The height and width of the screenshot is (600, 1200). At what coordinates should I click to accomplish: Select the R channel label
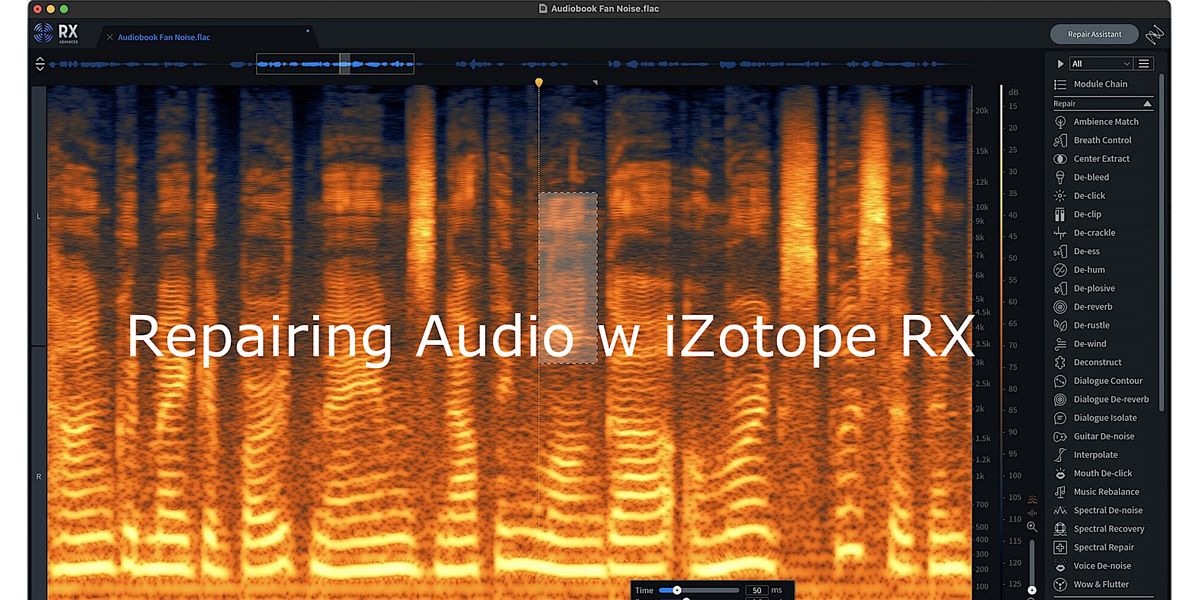click(x=39, y=477)
